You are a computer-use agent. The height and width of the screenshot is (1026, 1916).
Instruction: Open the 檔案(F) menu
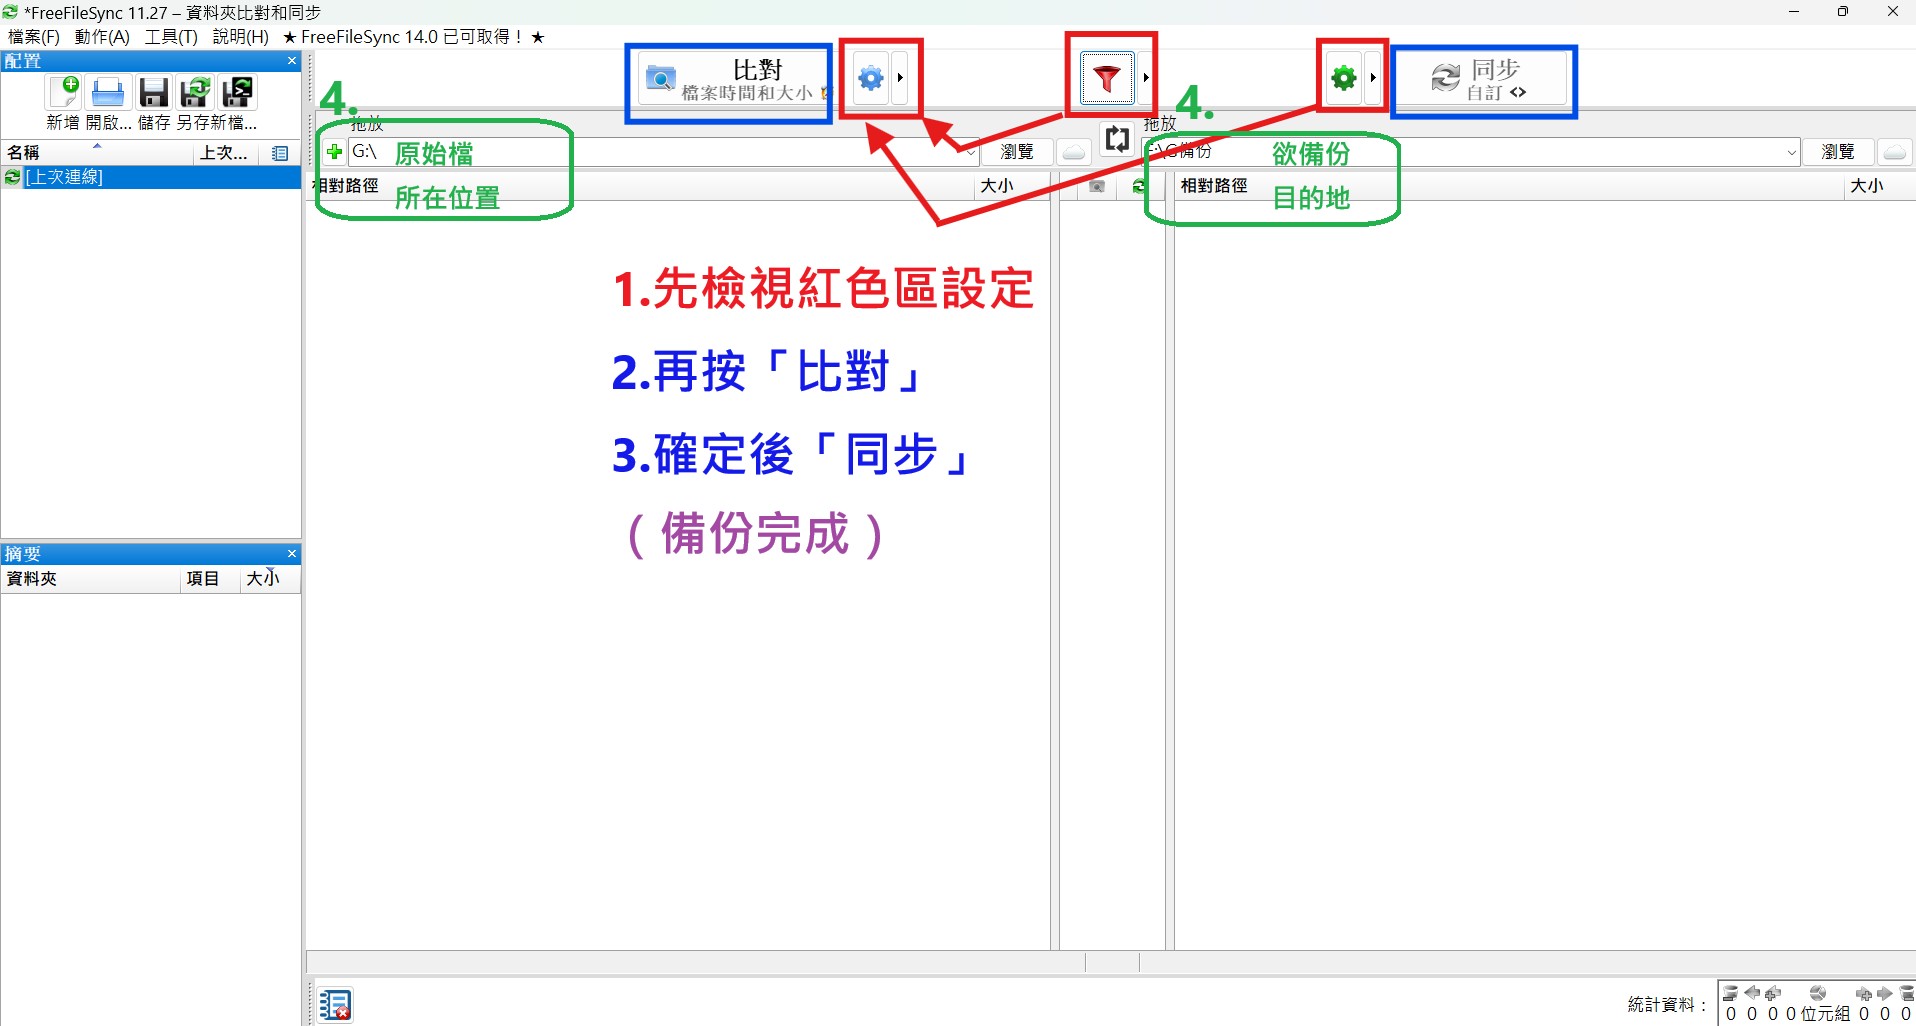pyautogui.click(x=34, y=37)
